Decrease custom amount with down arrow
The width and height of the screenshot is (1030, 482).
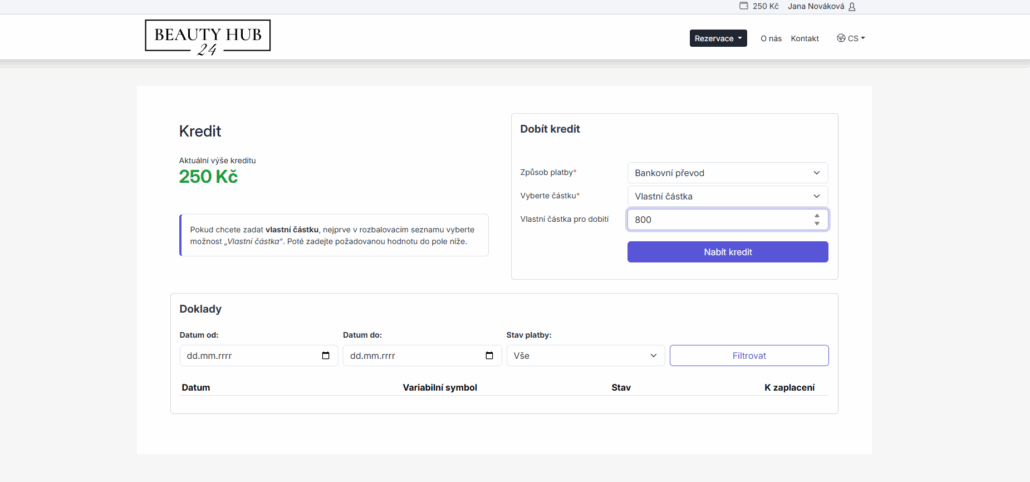coord(817,223)
